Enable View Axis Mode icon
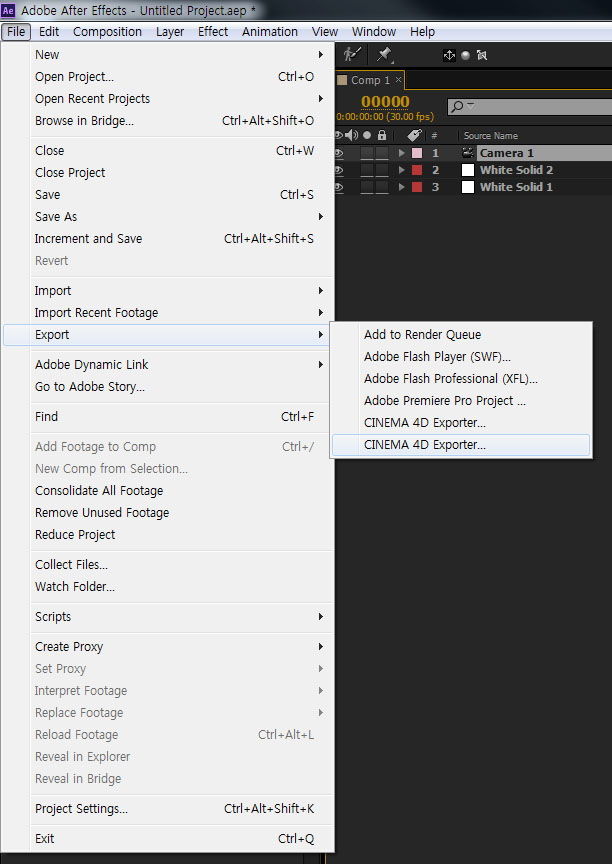612x864 pixels. pyautogui.click(x=482, y=55)
